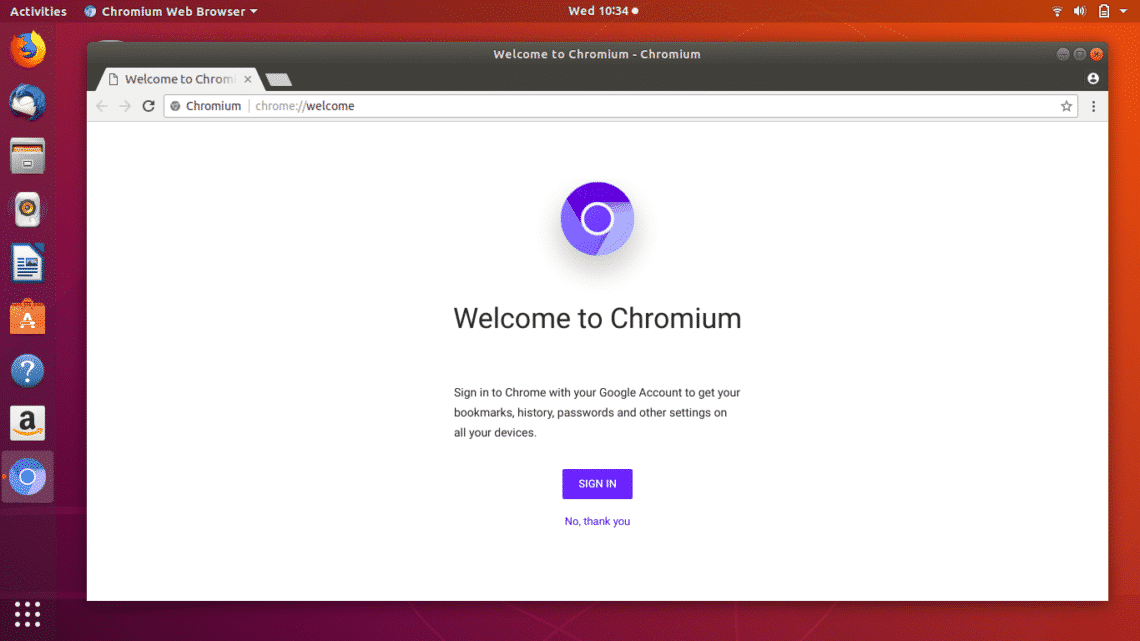Open Ubuntu Software from the dock

tap(28, 318)
